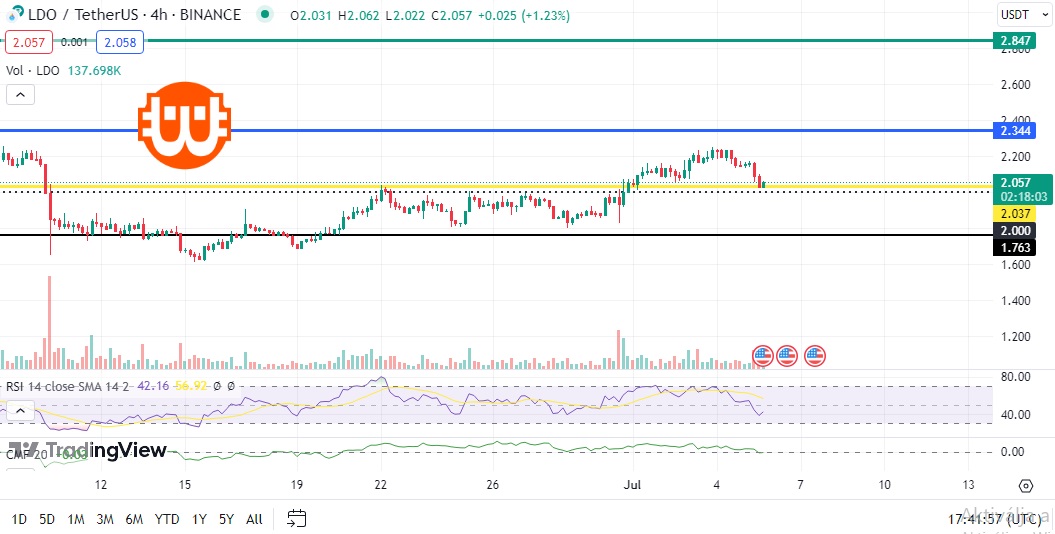The height and width of the screenshot is (534, 1055).
Task: Select the 5Y time range
Action: tap(226, 519)
